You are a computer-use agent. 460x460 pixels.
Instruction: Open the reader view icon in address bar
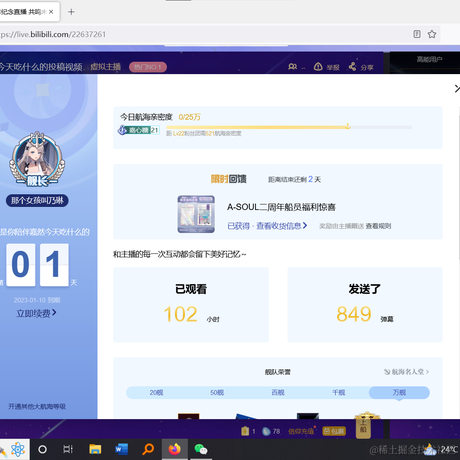pyautogui.click(x=417, y=34)
